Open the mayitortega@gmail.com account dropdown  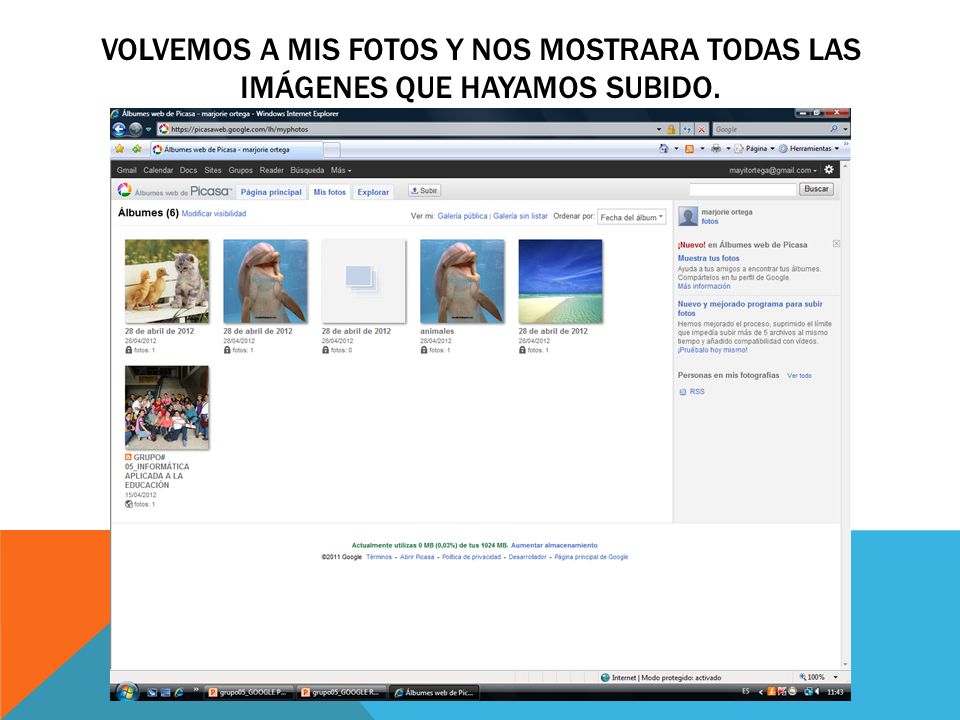click(x=773, y=170)
